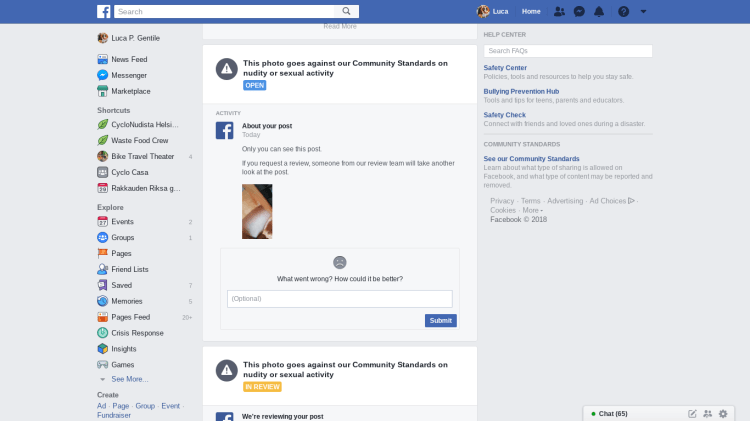Open the friend requests icon

[559, 11]
